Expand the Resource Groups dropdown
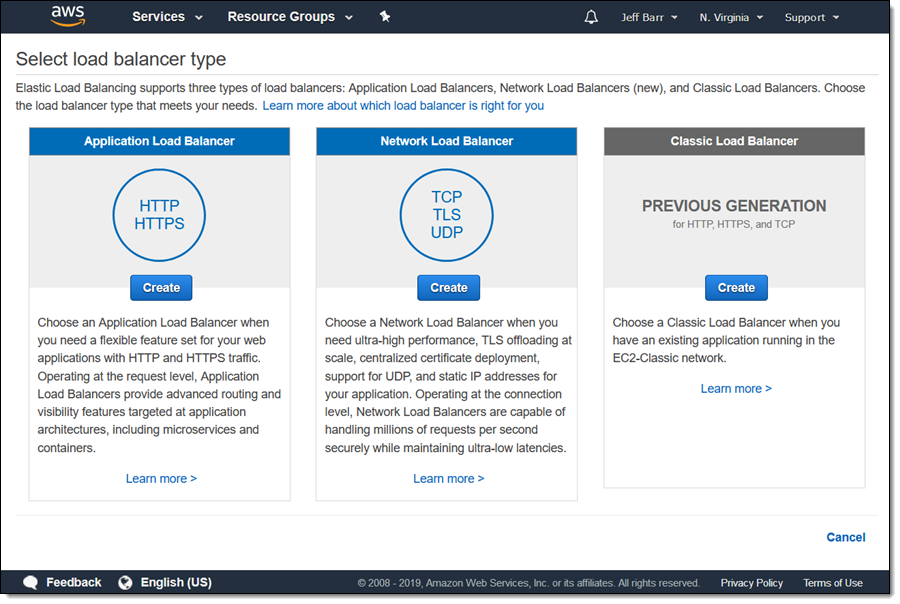 coord(290,17)
